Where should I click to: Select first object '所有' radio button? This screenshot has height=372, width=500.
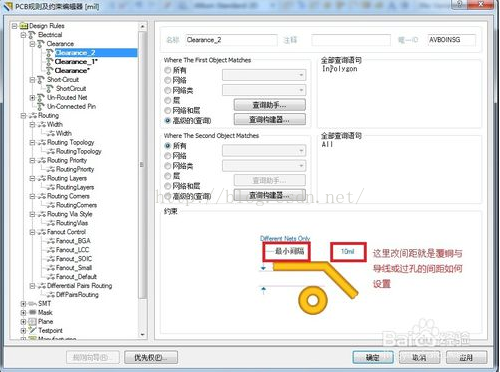coord(168,70)
